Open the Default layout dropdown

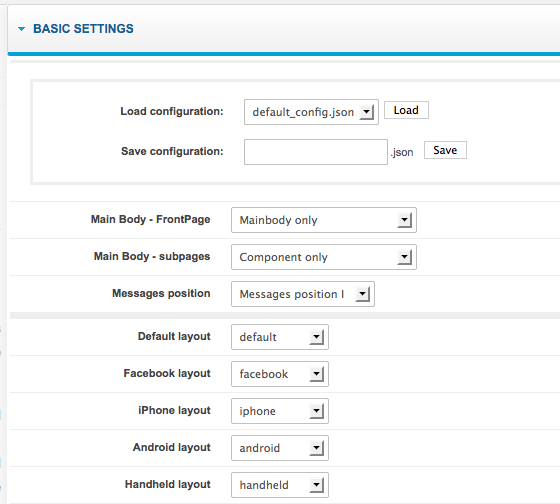click(x=280, y=337)
